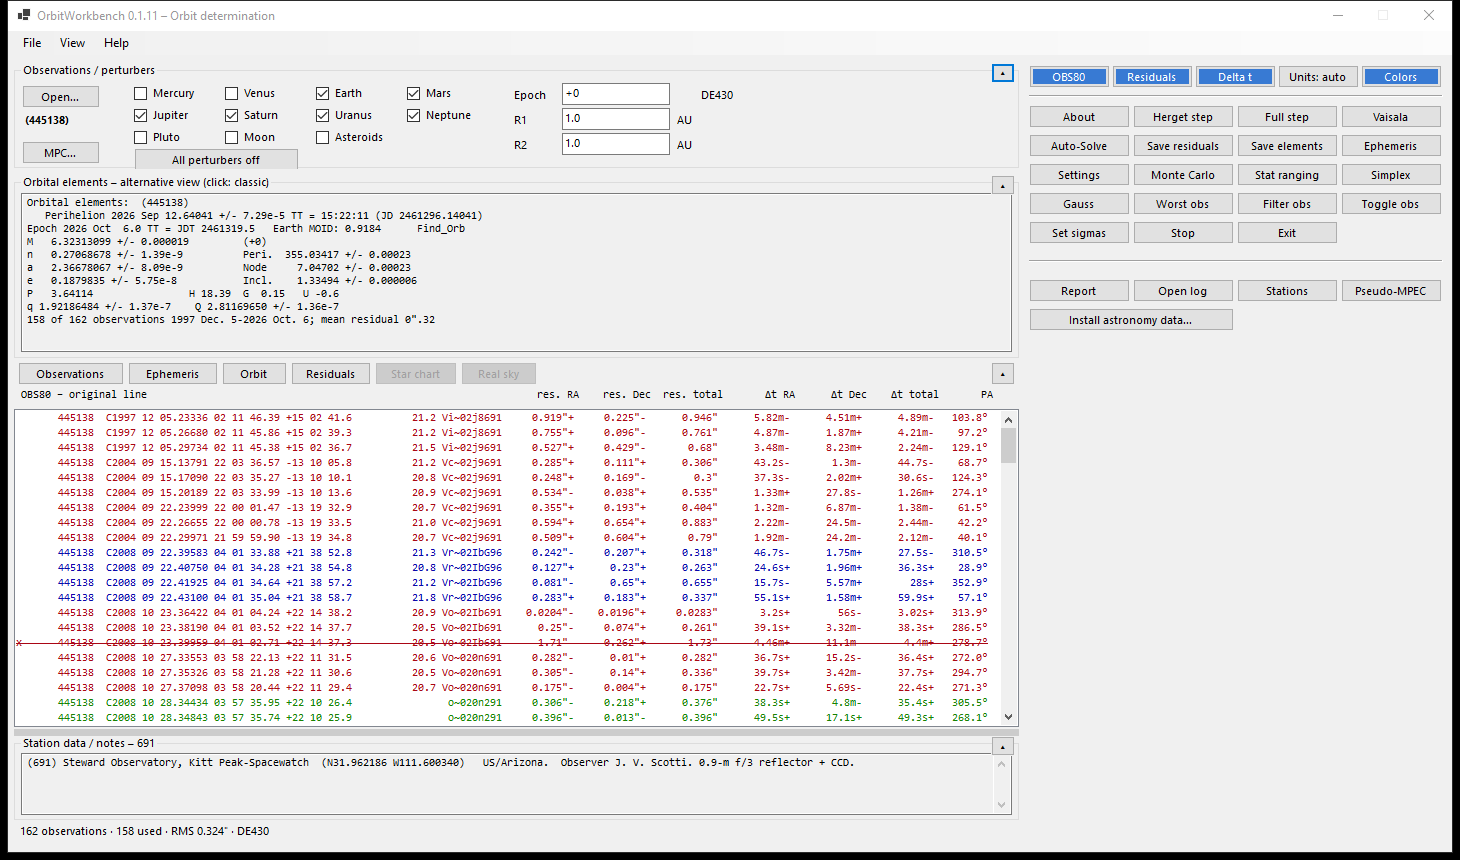
Task: Open the View menu
Action: tap(72, 43)
